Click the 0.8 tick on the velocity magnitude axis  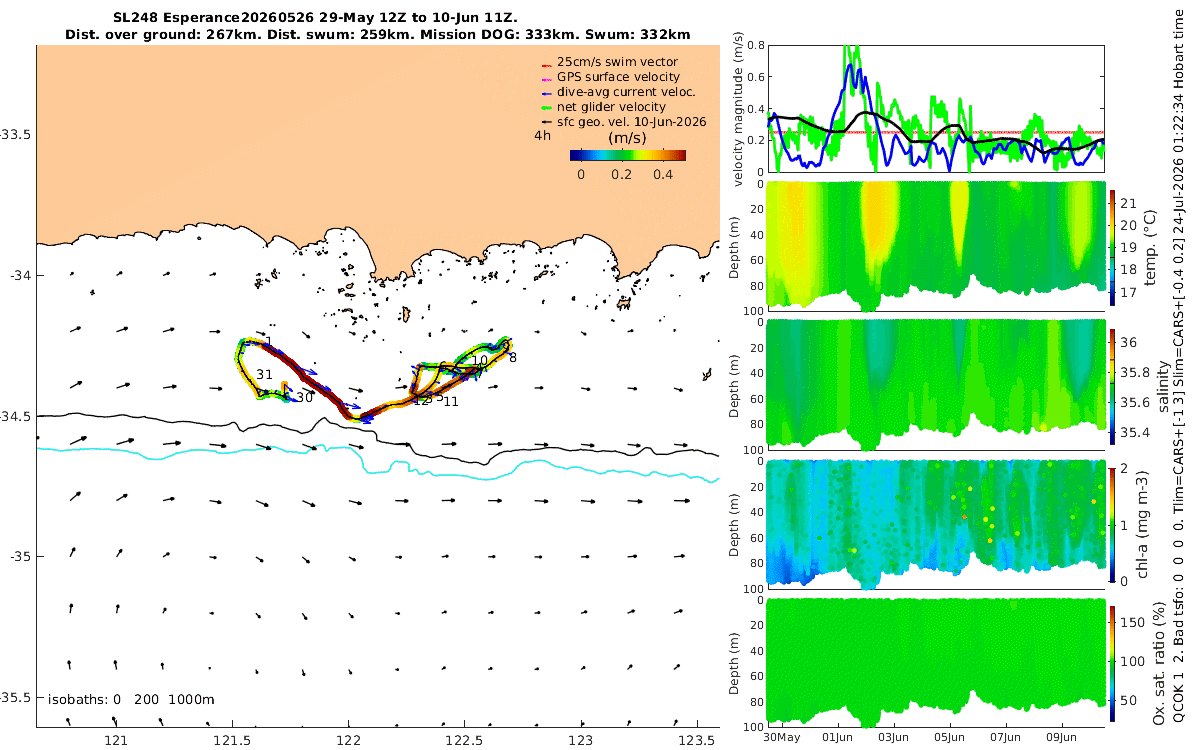coord(757,46)
